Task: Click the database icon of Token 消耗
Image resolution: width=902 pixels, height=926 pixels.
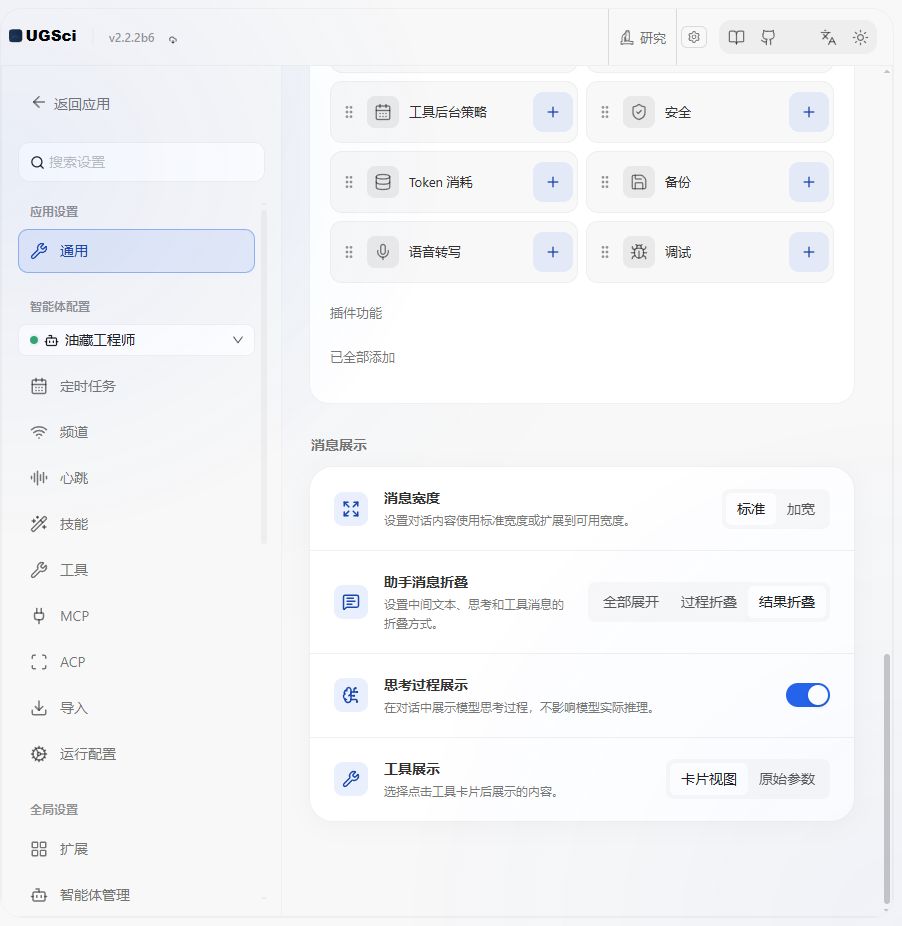Action: coord(383,182)
